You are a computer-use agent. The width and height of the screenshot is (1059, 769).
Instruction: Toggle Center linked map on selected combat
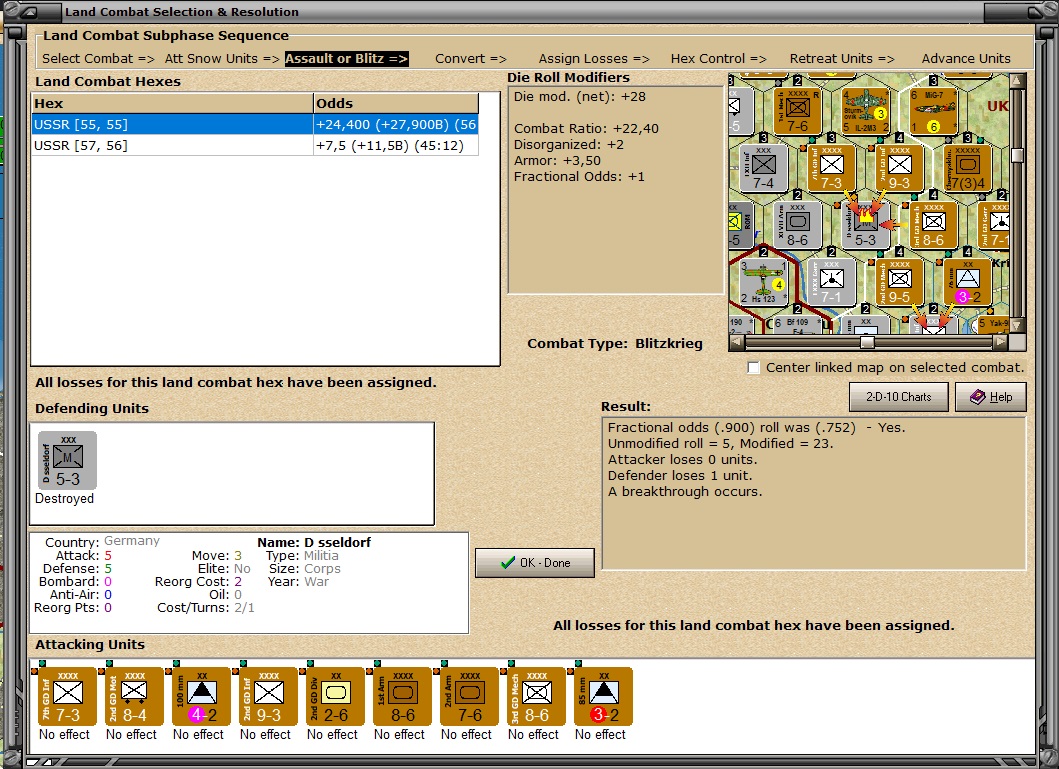754,368
